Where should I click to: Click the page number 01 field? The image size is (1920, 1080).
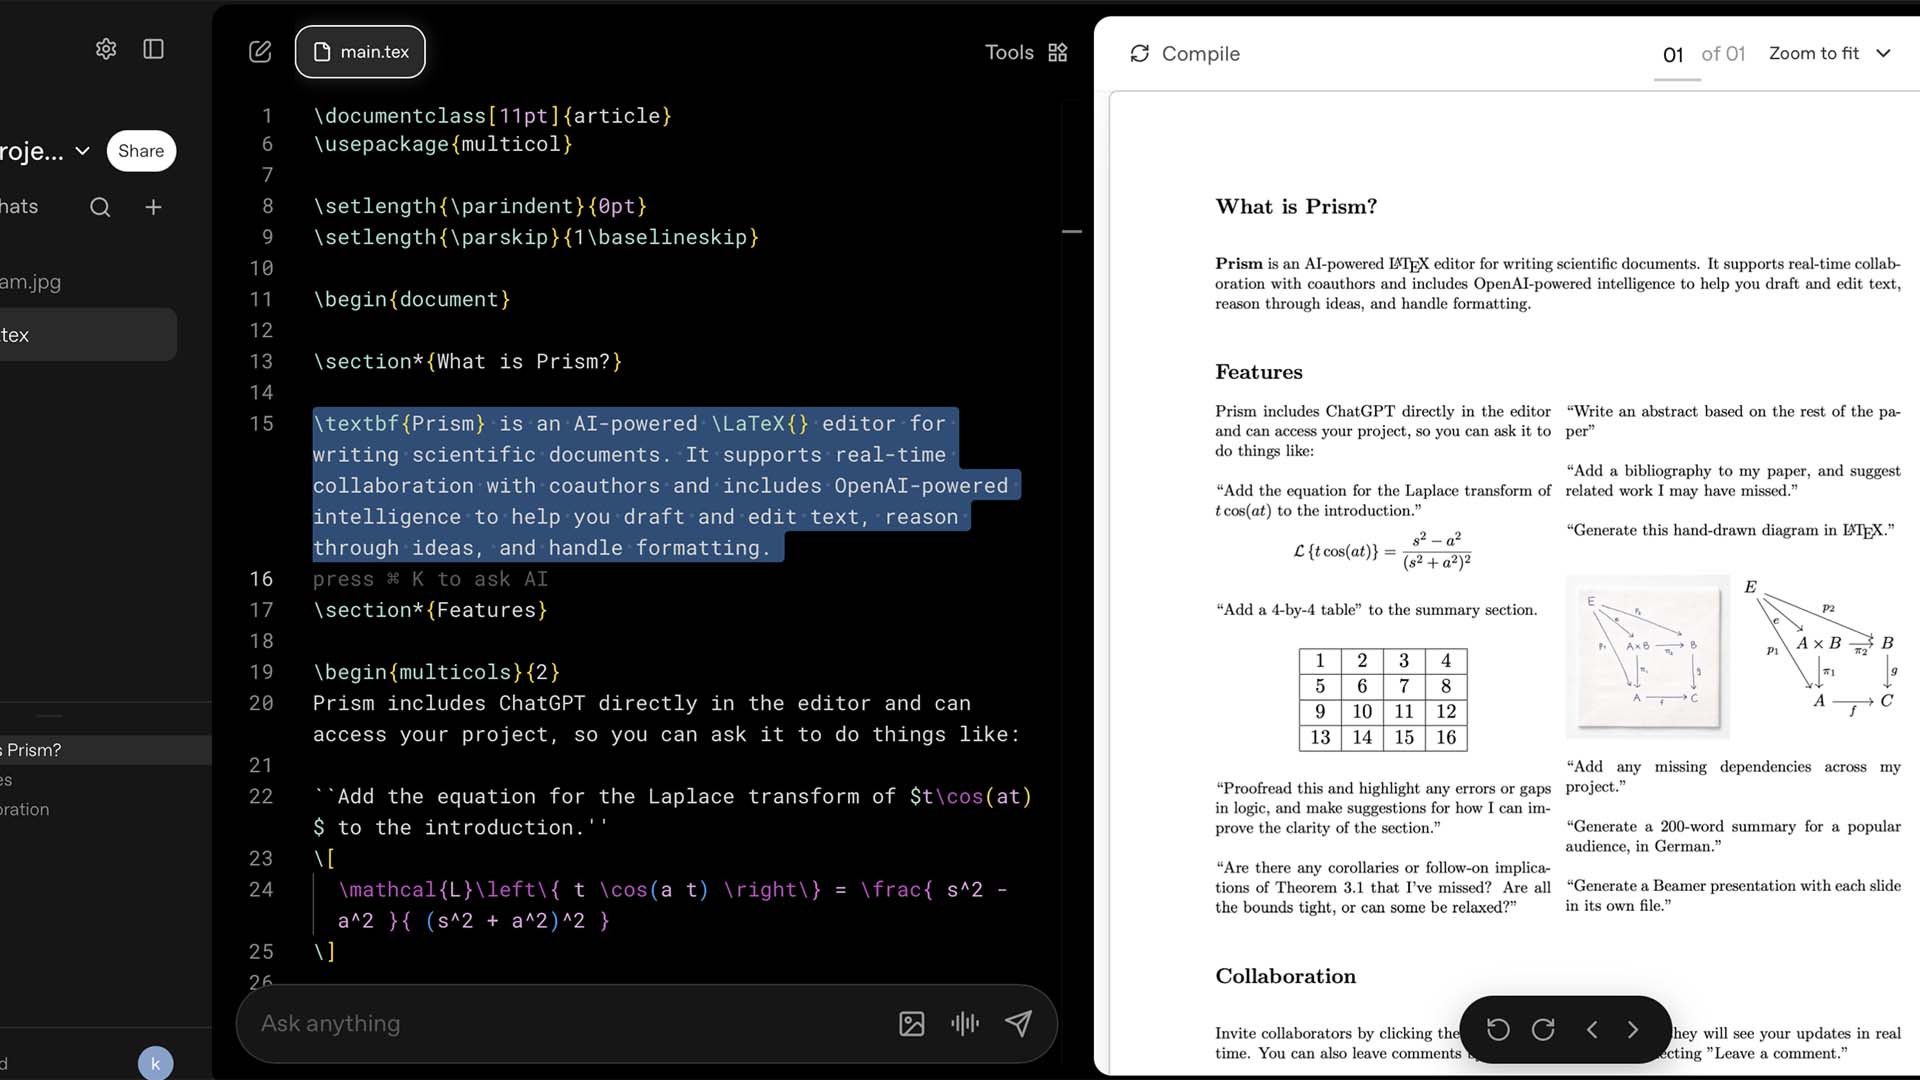point(1673,55)
